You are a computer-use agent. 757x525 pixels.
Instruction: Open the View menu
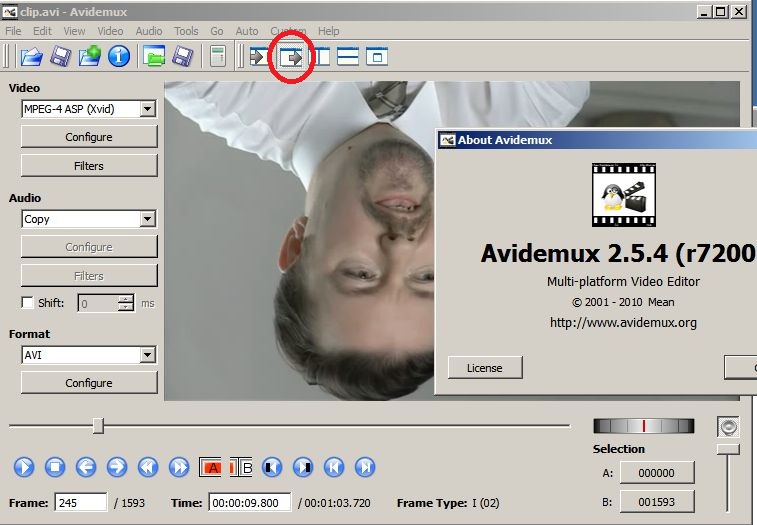click(74, 31)
